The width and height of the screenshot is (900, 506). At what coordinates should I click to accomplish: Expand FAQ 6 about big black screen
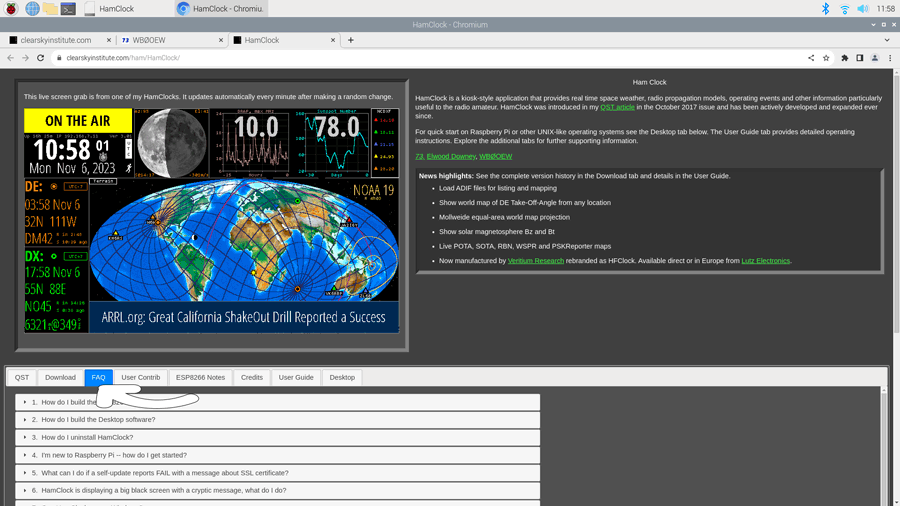coord(277,491)
